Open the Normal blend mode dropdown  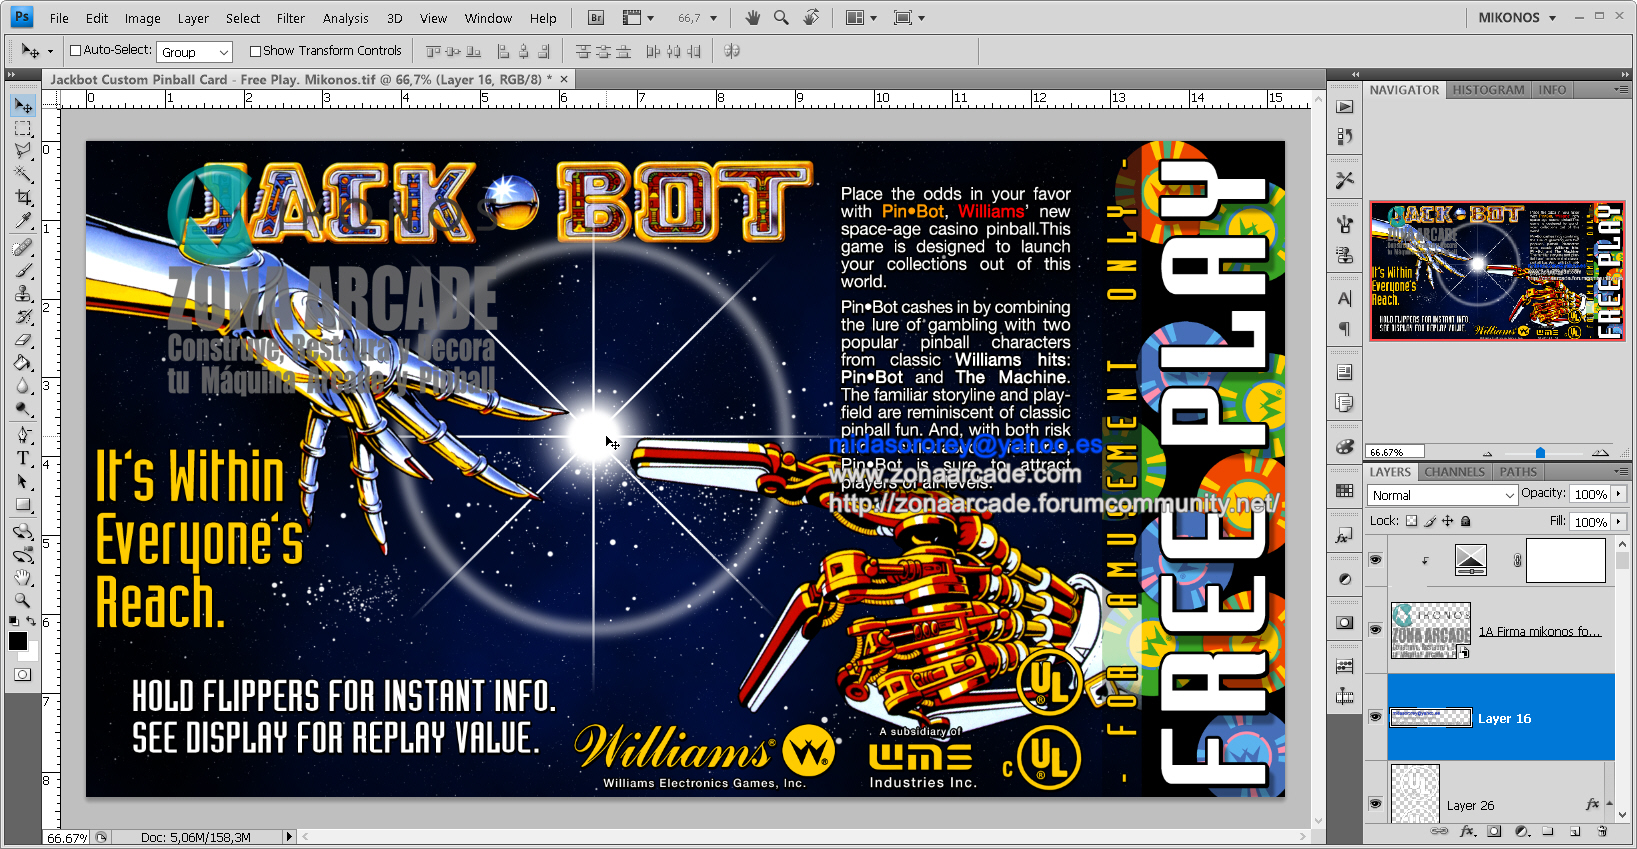[x=1442, y=495]
